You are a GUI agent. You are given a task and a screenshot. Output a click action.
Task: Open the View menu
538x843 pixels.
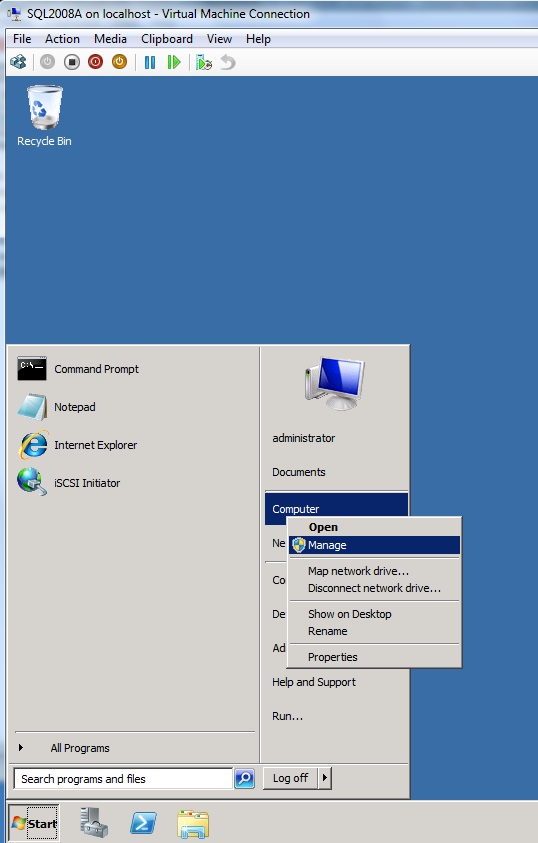[219, 39]
